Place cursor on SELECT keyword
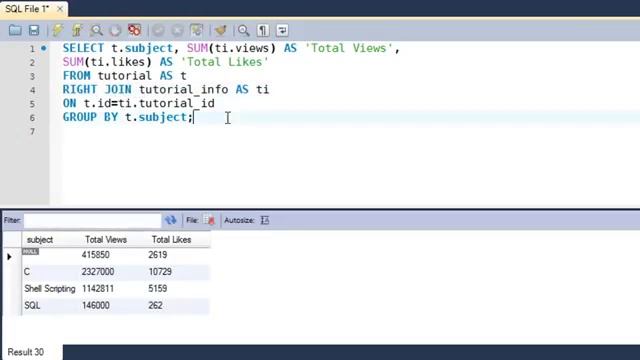The height and width of the screenshot is (360, 640). (83, 48)
